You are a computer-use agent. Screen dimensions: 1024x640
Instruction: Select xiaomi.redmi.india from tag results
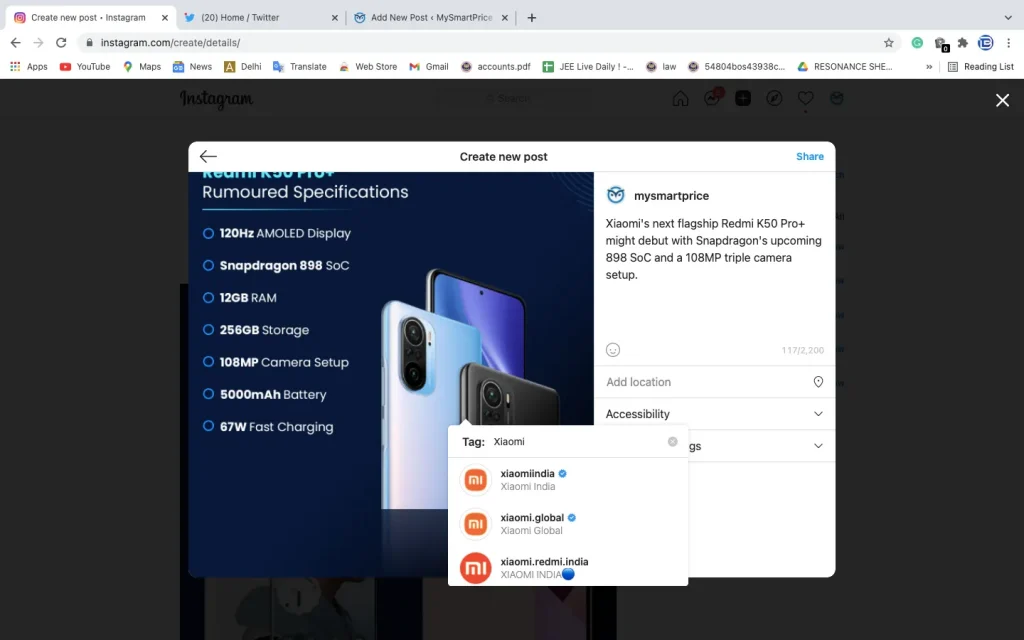click(568, 568)
